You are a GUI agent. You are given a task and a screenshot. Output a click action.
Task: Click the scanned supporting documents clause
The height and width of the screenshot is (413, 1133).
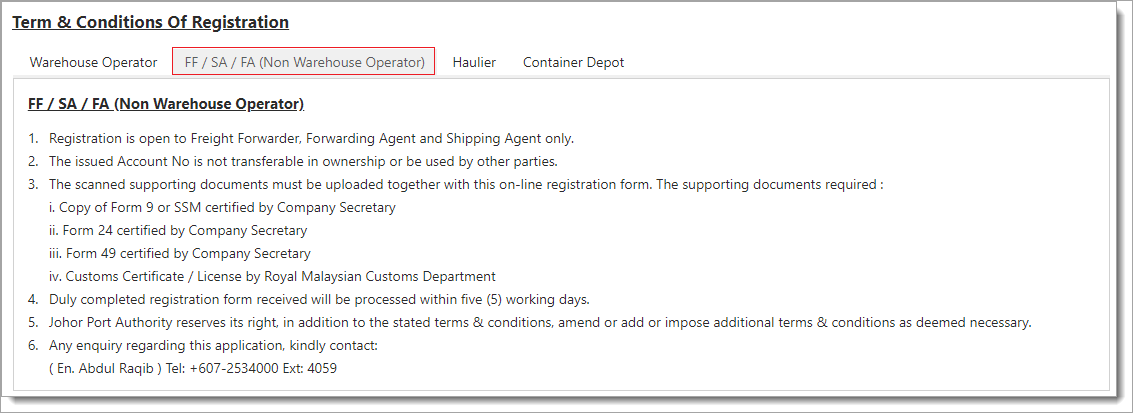click(x=465, y=184)
